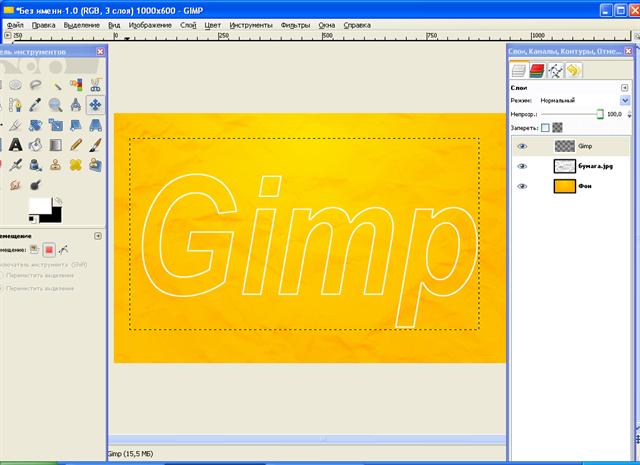Switch to the Undo History tab
Viewport: 640px width, 465px height.
pos(573,71)
